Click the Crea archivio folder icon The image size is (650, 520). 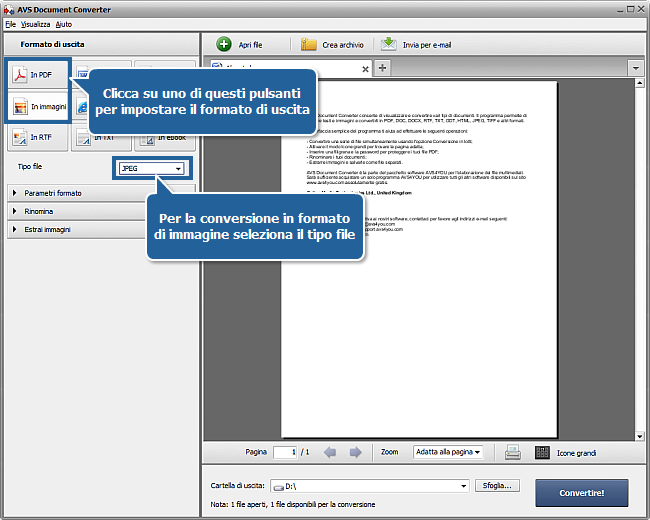309,45
